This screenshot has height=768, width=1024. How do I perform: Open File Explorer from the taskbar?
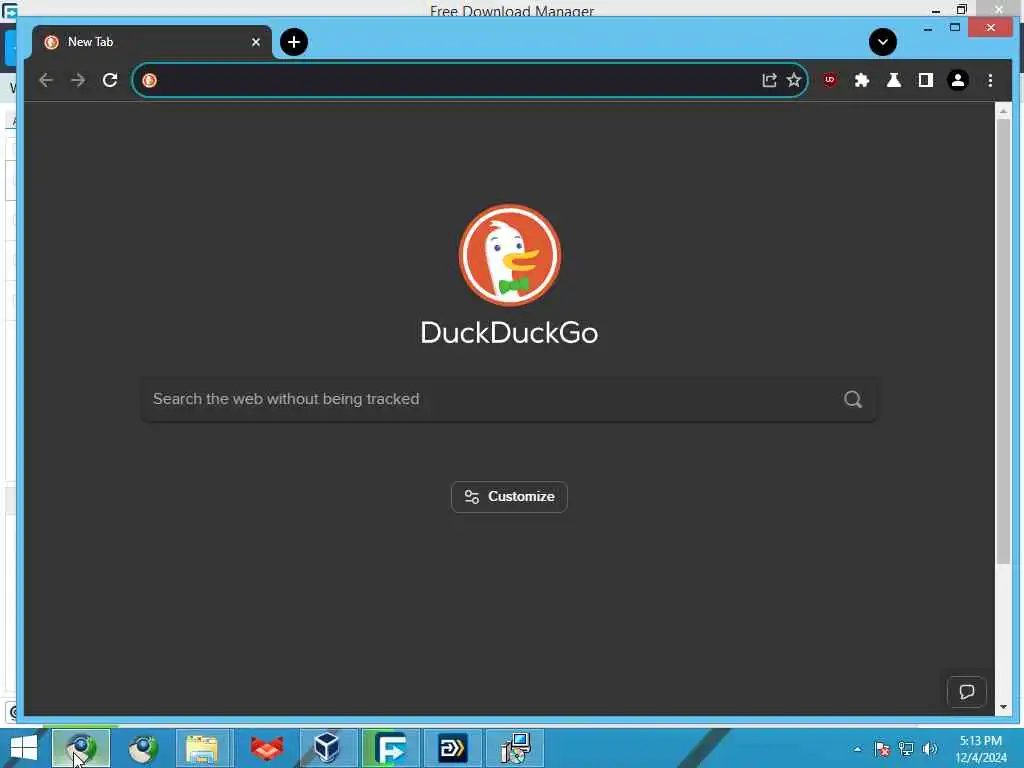pos(203,748)
